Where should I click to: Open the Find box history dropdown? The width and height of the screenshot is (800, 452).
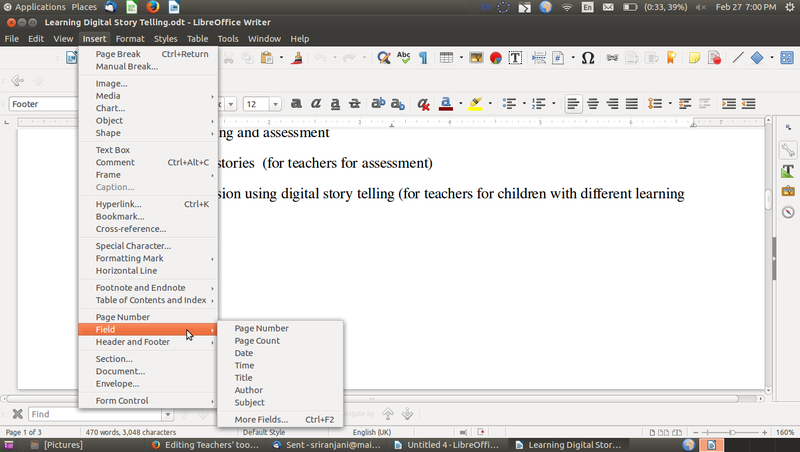click(167, 414)
